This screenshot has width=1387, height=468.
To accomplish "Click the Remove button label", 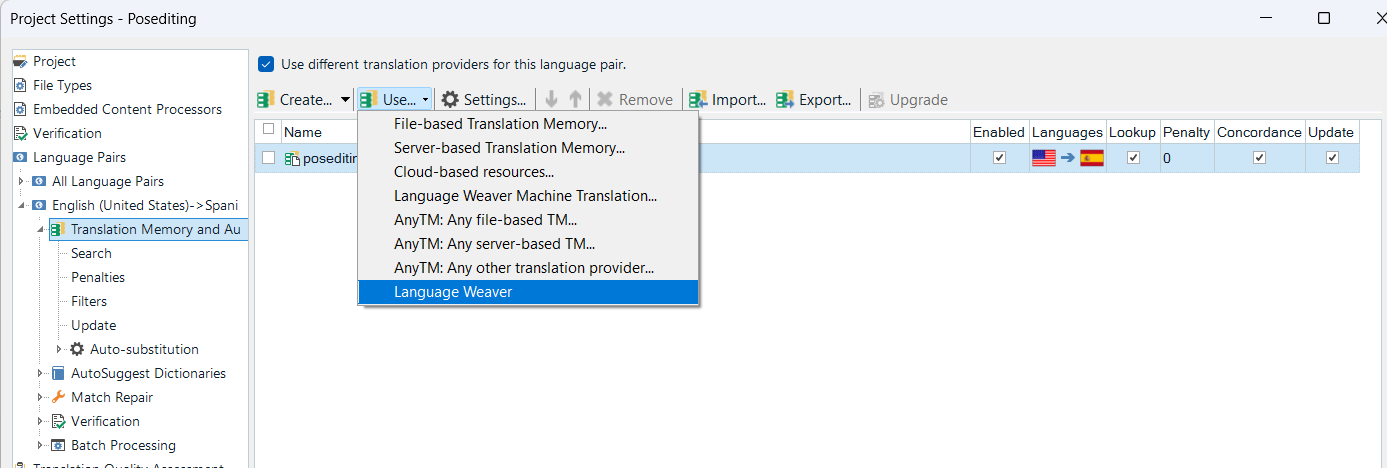I will click(x=646, y=100).
